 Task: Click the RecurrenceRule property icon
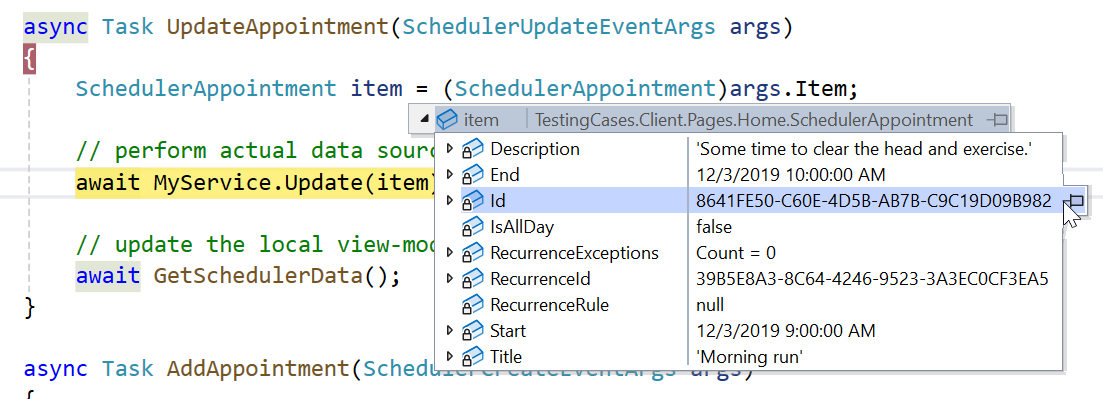coord(472,305)
